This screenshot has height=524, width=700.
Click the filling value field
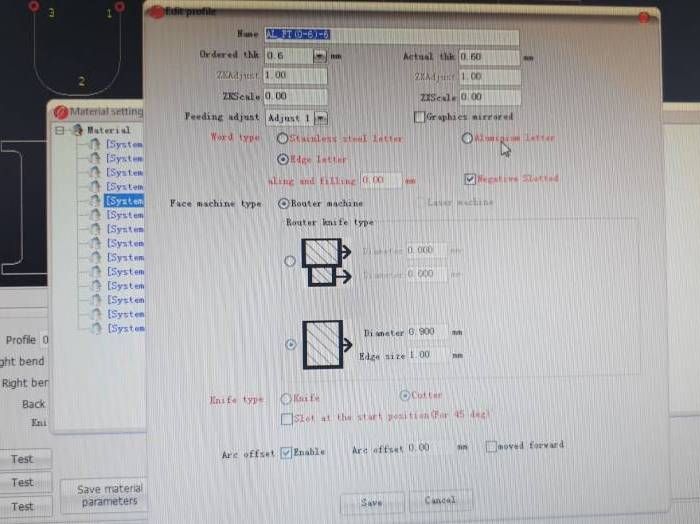tap(381, 180)
